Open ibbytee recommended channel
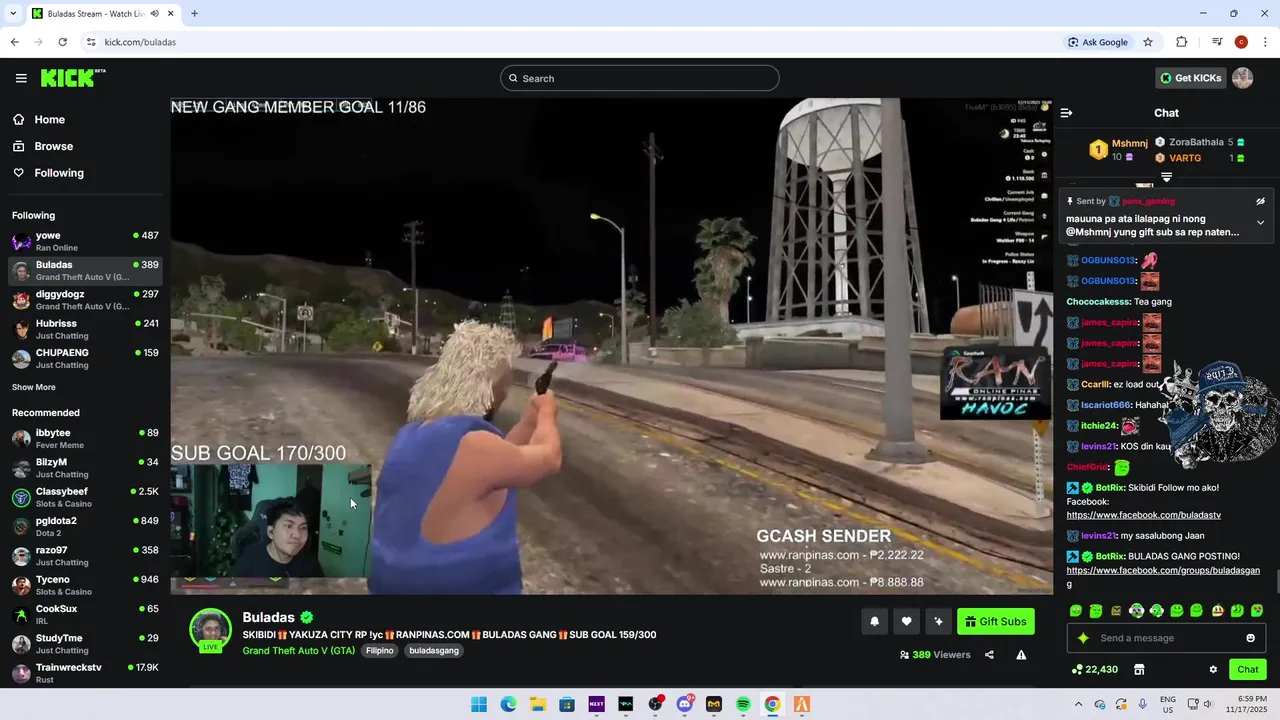The image size is (1280, 720). 85,438
